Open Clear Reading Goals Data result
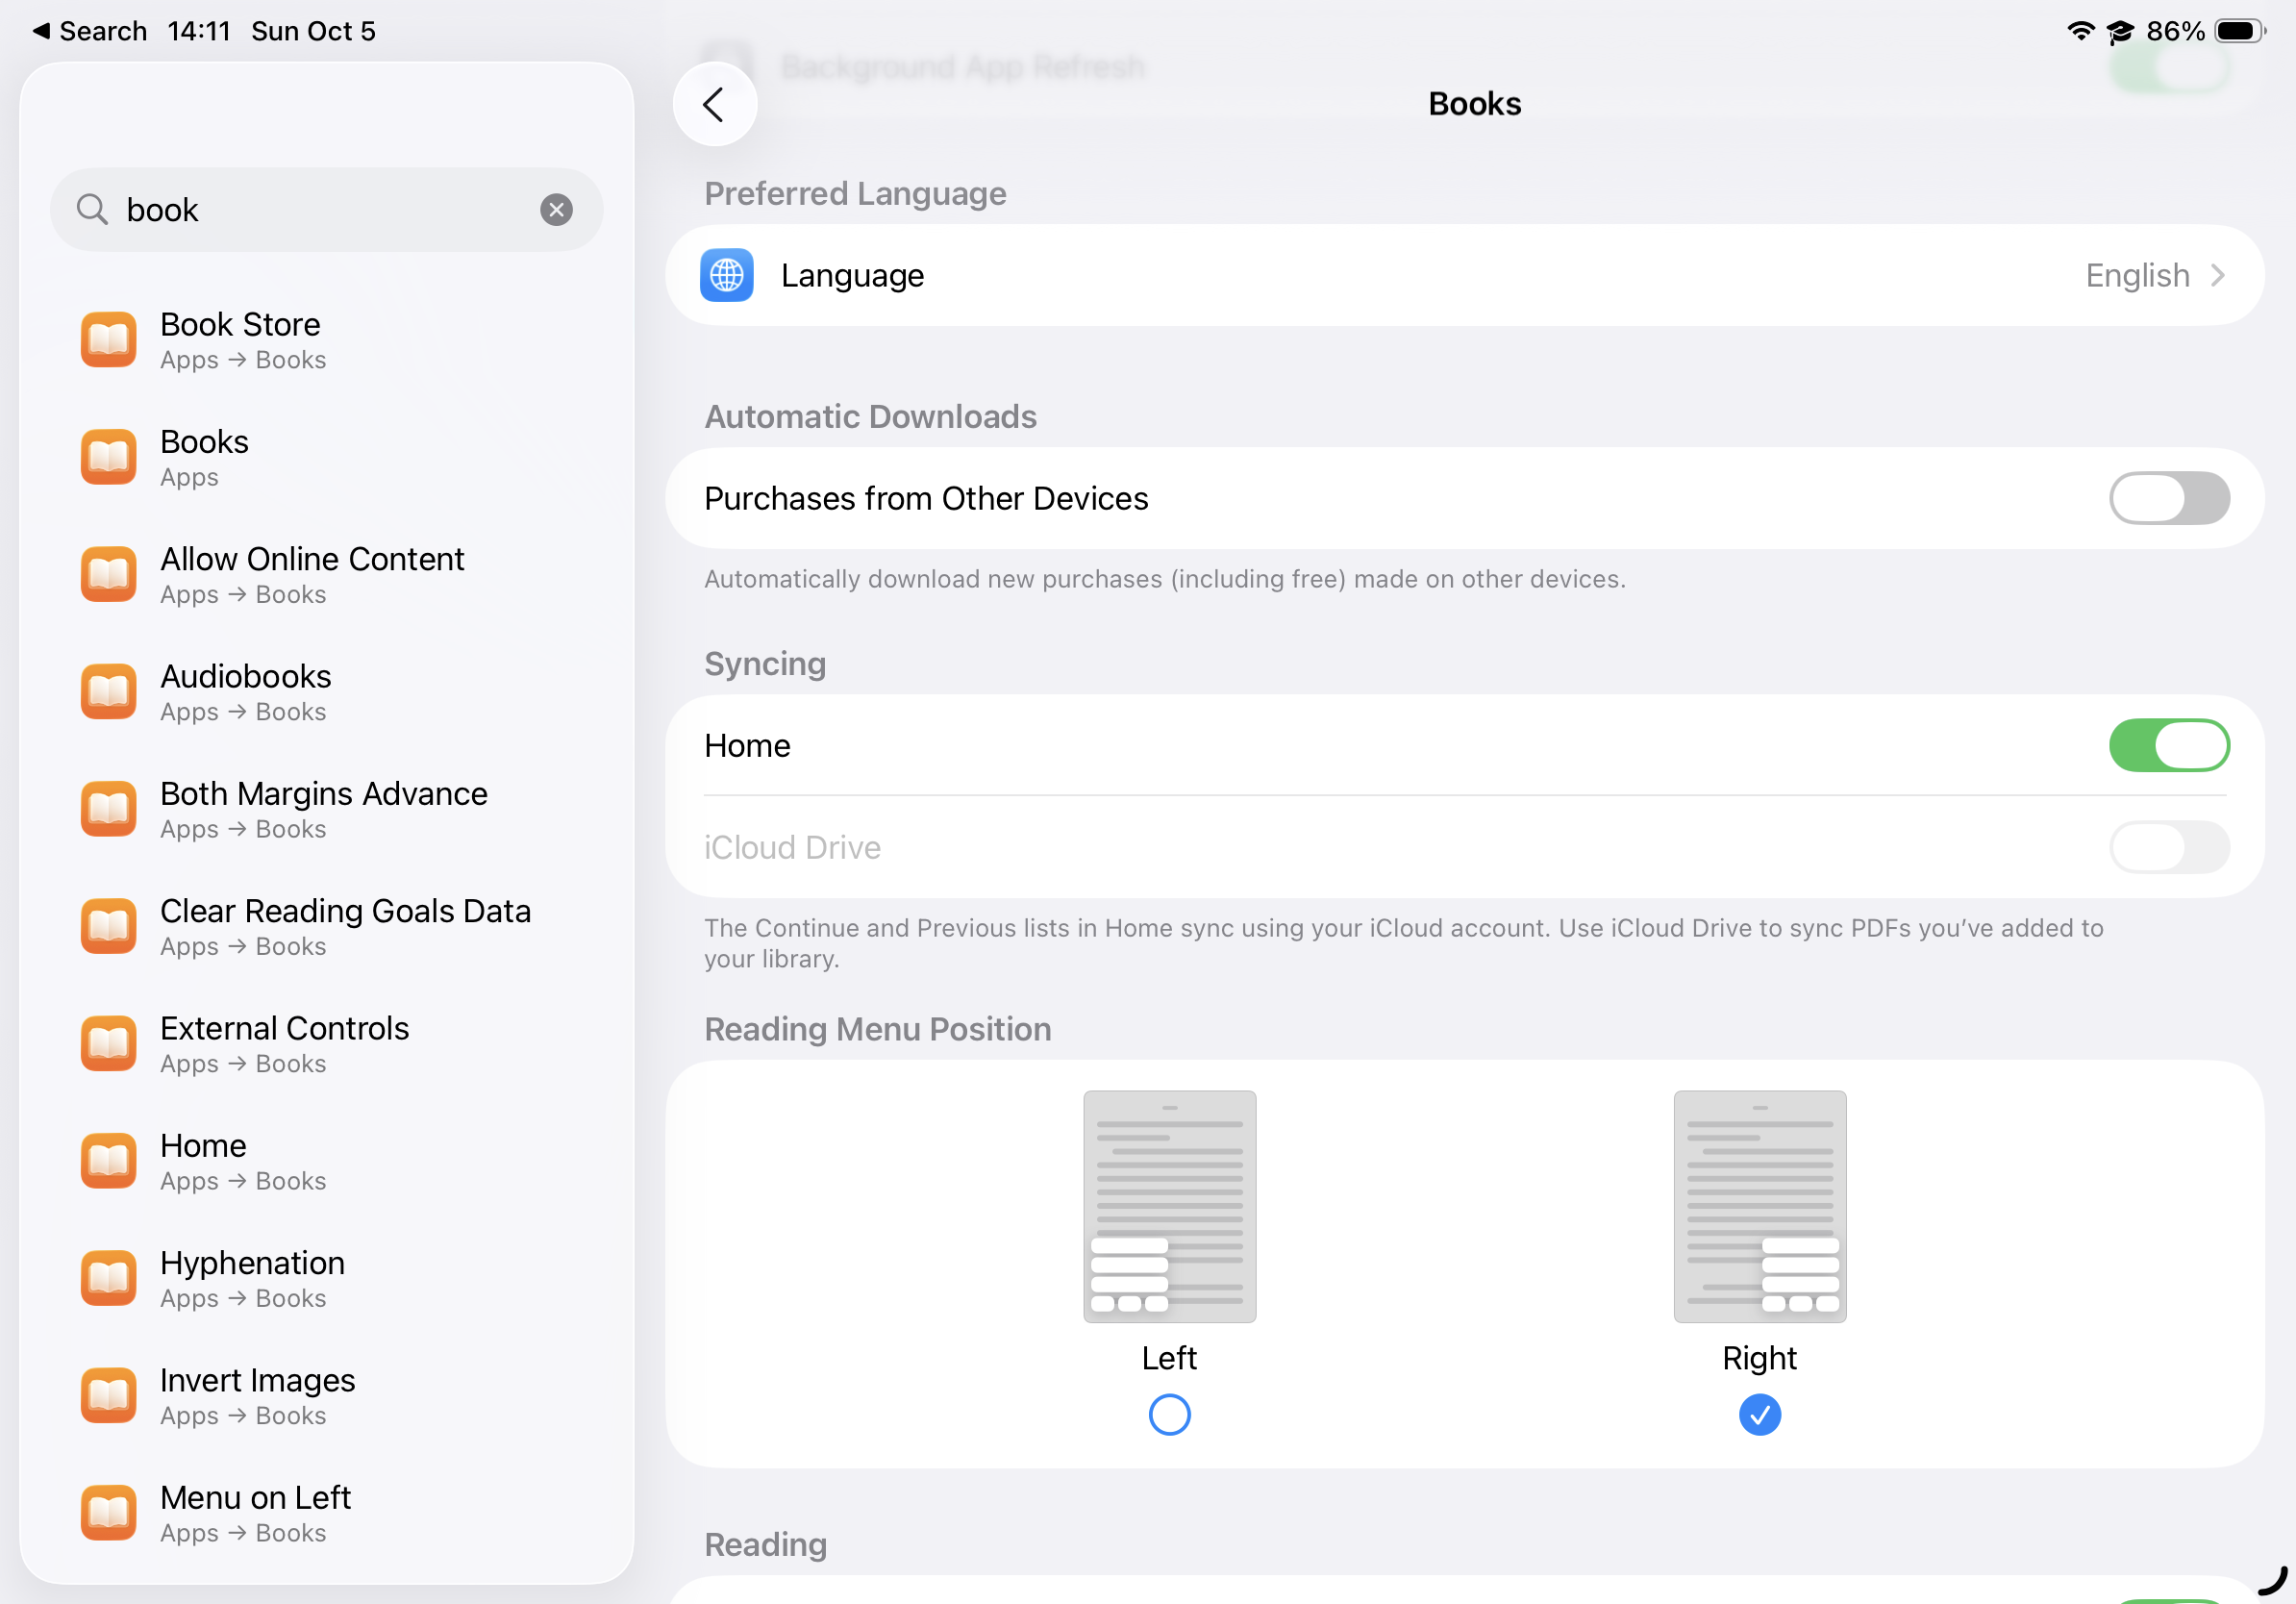Screen dimensions: 2296x1604 coord(344,926)
